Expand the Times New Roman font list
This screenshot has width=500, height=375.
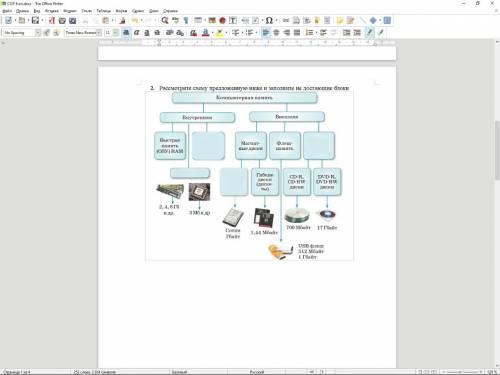pos(99,33)
